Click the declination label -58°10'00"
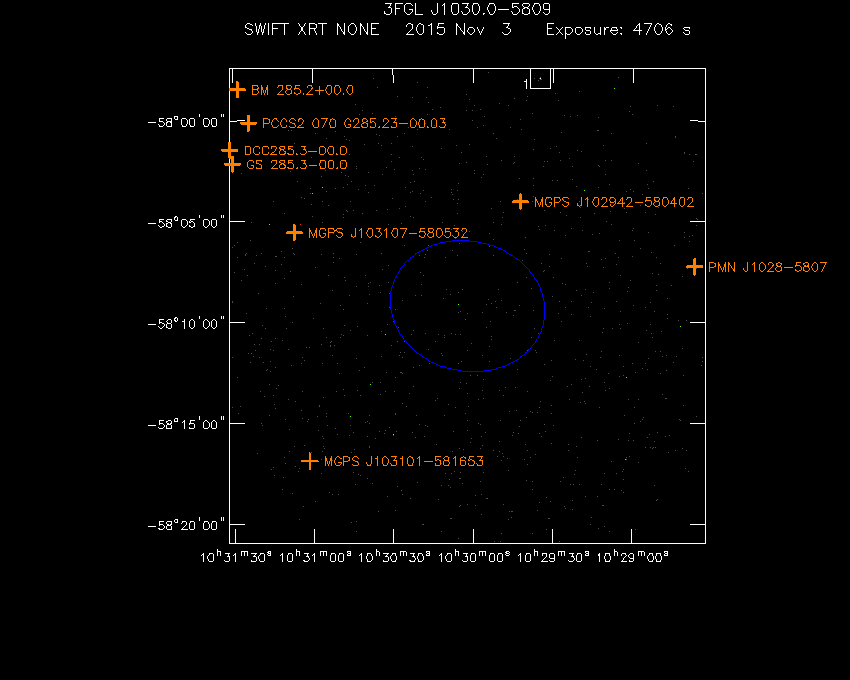The height and width of the screenshot is (680, 850). pyautogui.click(x=186, y=323)
